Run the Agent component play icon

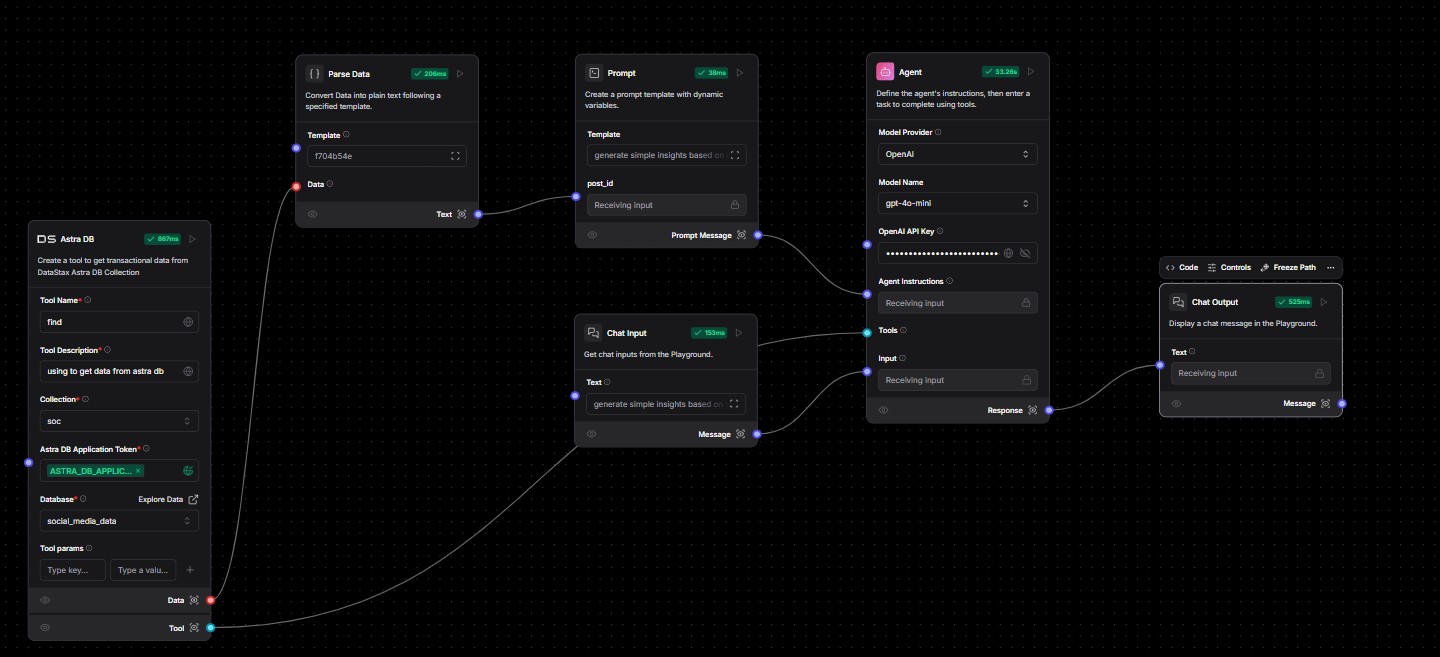[1031, 72]
